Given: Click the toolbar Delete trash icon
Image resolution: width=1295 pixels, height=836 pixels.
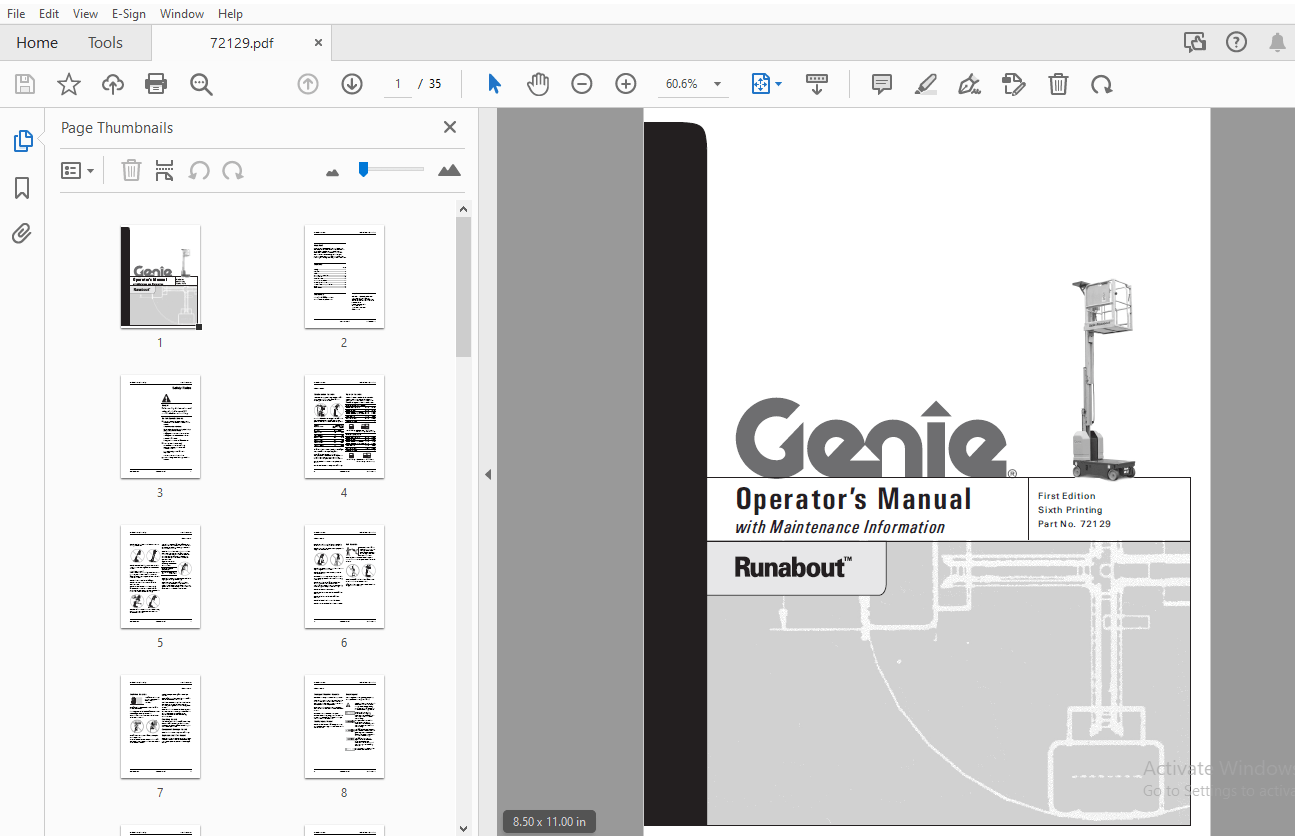Looking at the screenshot, I should point(1058,84).
